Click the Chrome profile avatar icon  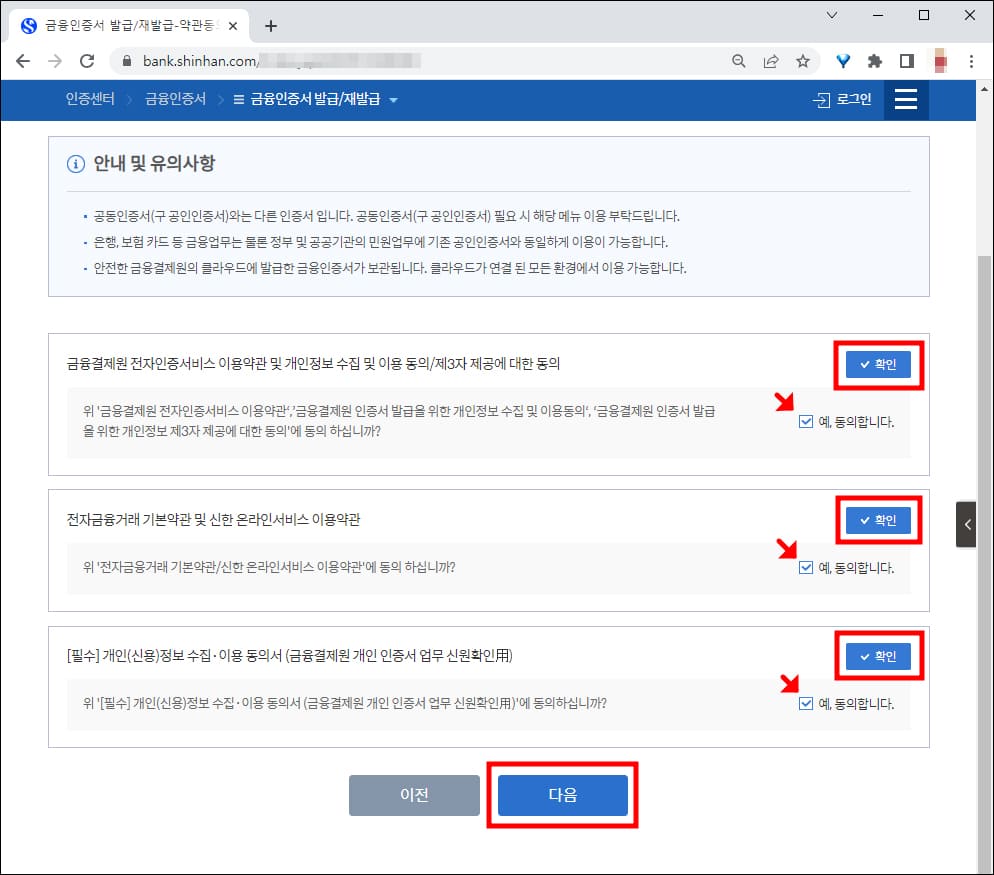(940, 60)
